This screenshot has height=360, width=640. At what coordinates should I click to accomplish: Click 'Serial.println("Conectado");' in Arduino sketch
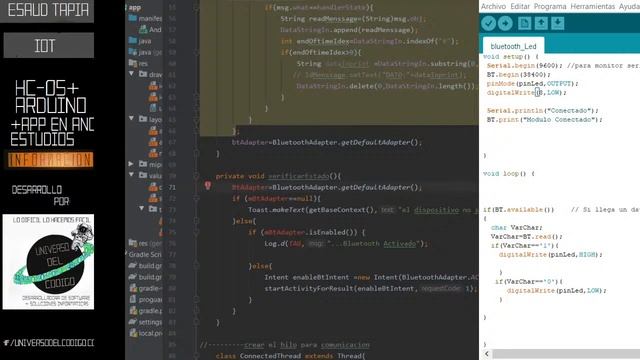[542, 110]
